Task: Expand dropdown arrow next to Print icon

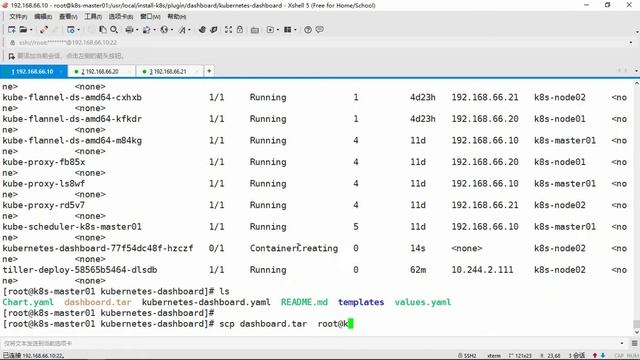Action: (137, 30)
